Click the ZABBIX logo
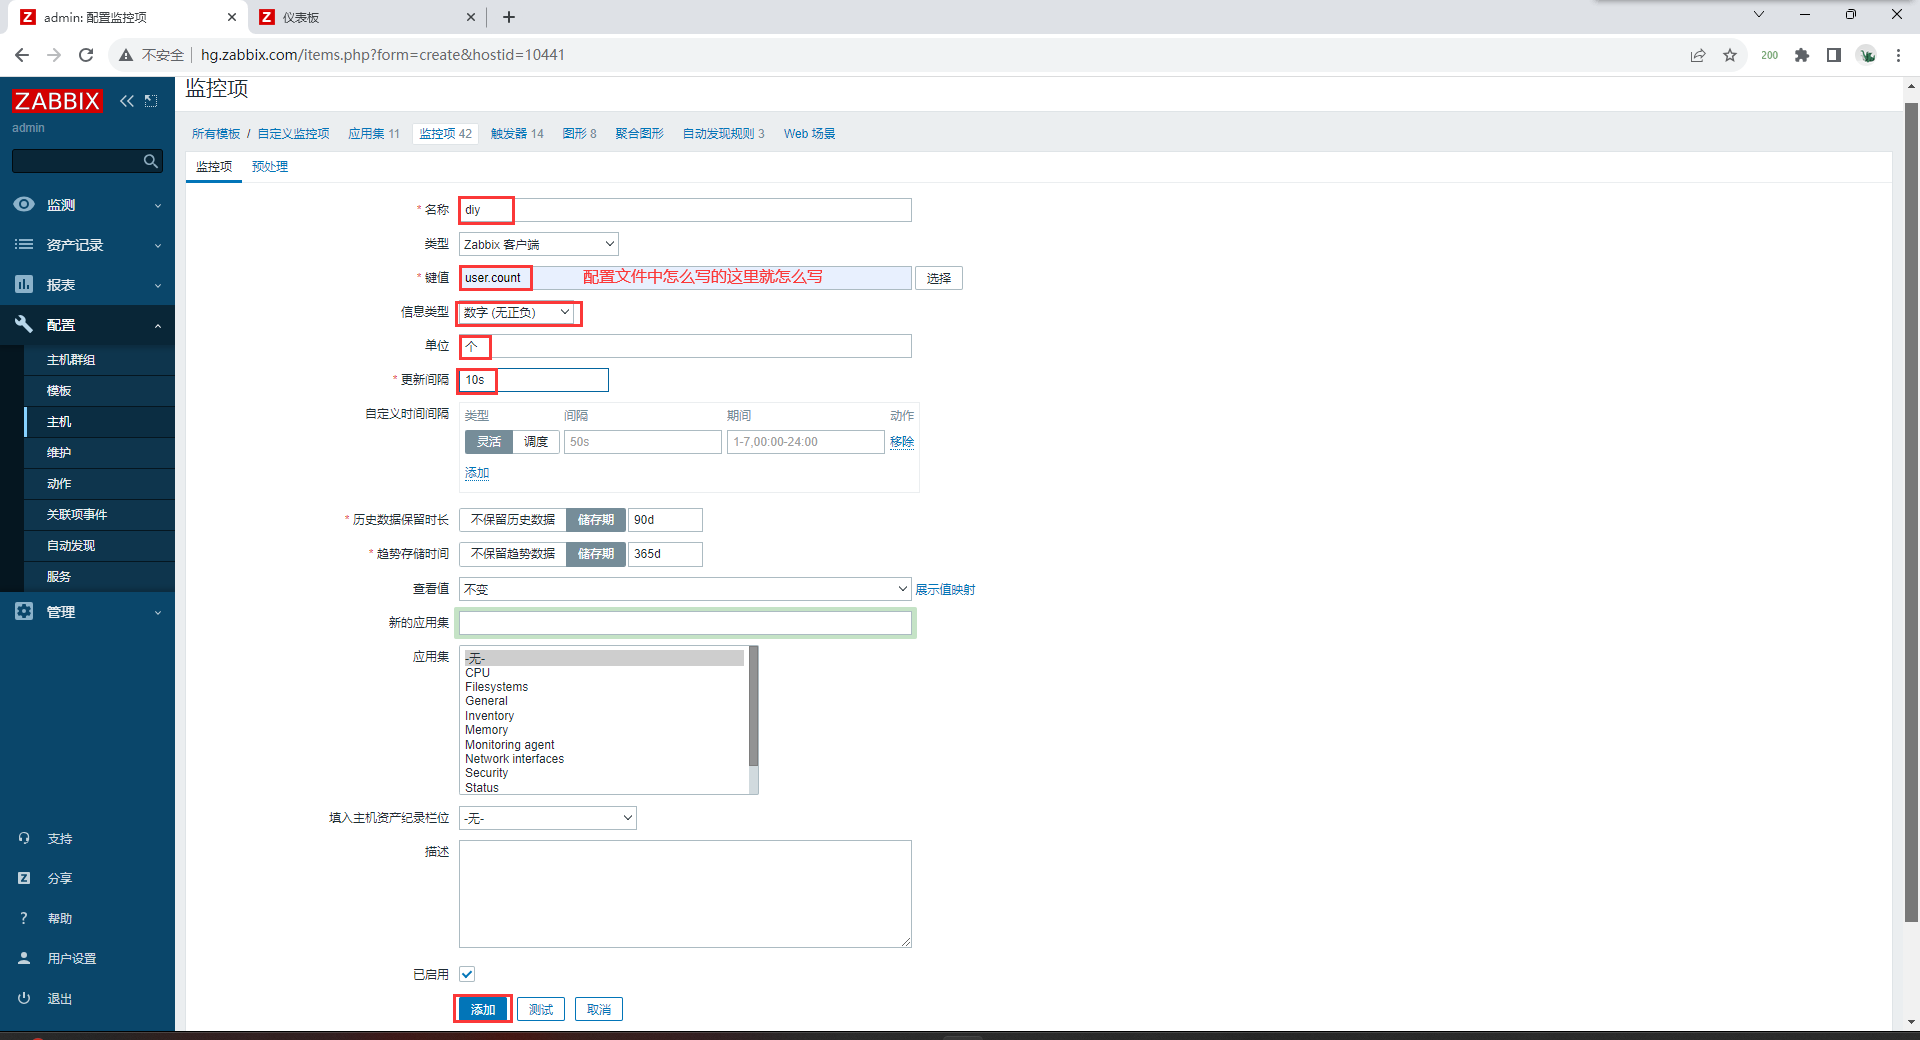 point(57,101)
